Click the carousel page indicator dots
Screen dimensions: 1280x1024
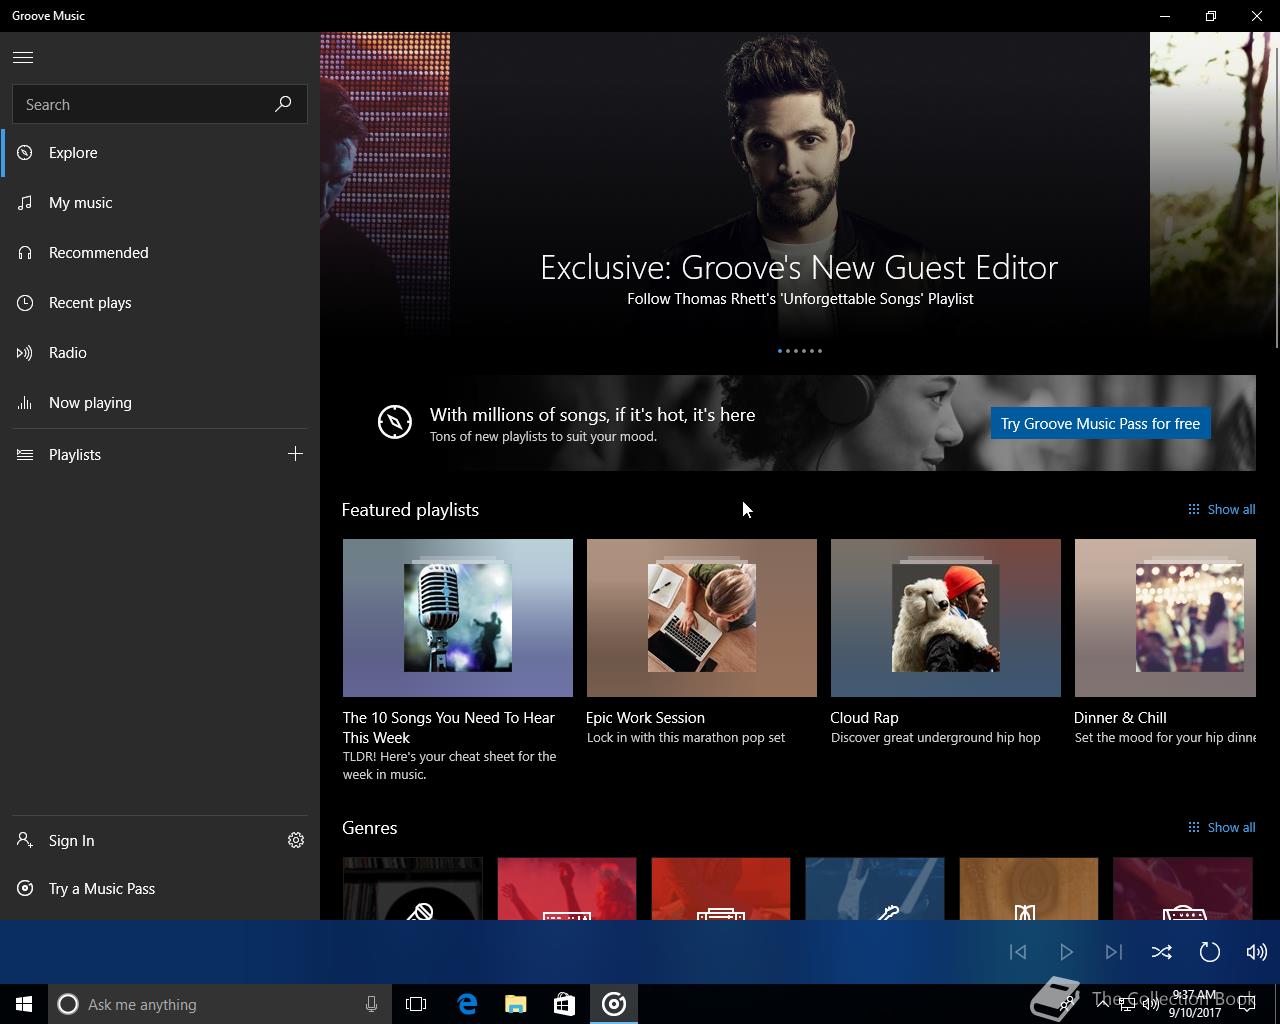[800, 351]
